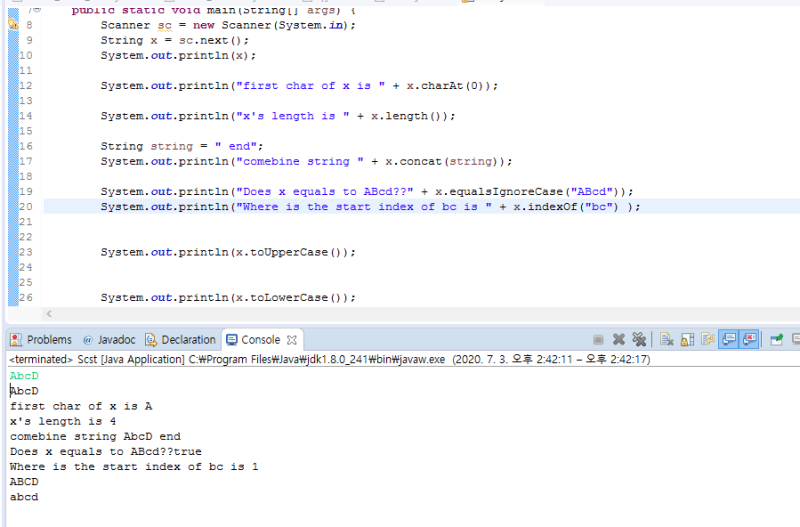
Task: Remove all terminated launches with double X icon
Action: tap(639, 340)
